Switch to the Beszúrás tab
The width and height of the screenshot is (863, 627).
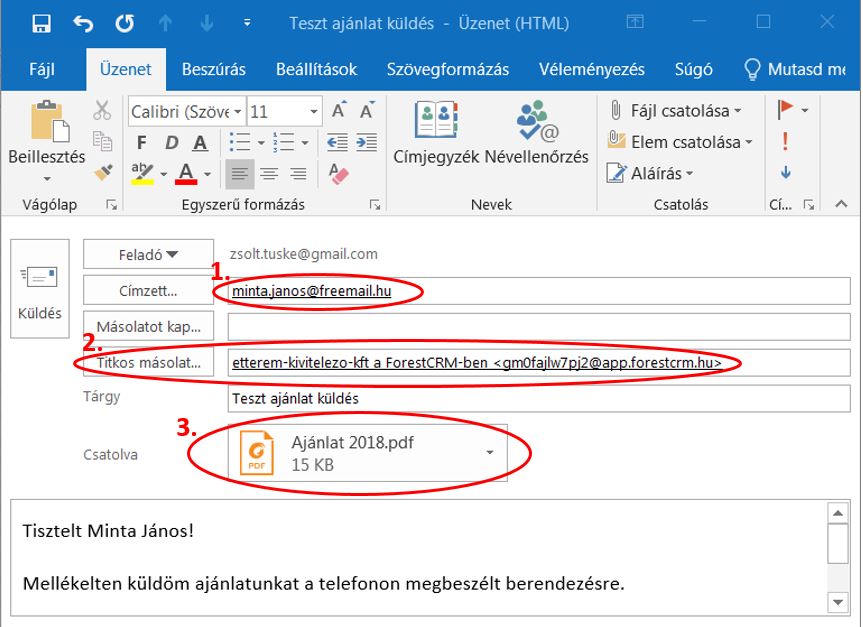pyautogui.click(x=214, y=69)
